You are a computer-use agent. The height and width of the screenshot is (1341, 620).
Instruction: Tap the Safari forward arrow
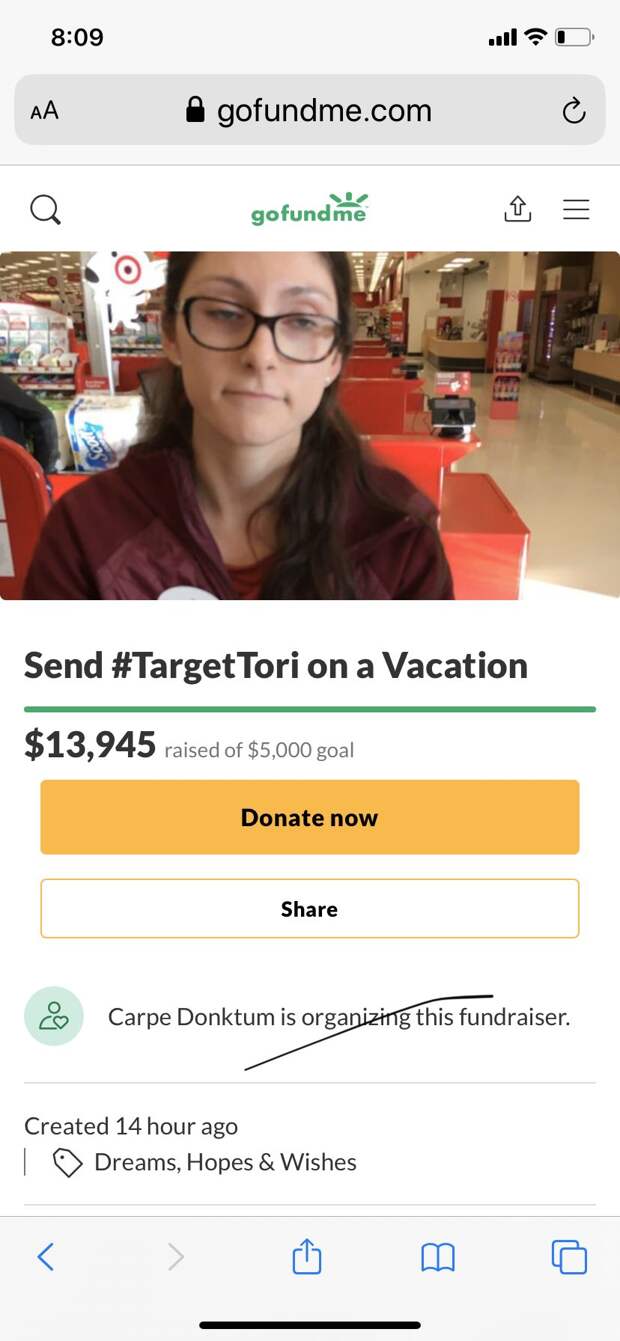click(x=175, y=1256)
